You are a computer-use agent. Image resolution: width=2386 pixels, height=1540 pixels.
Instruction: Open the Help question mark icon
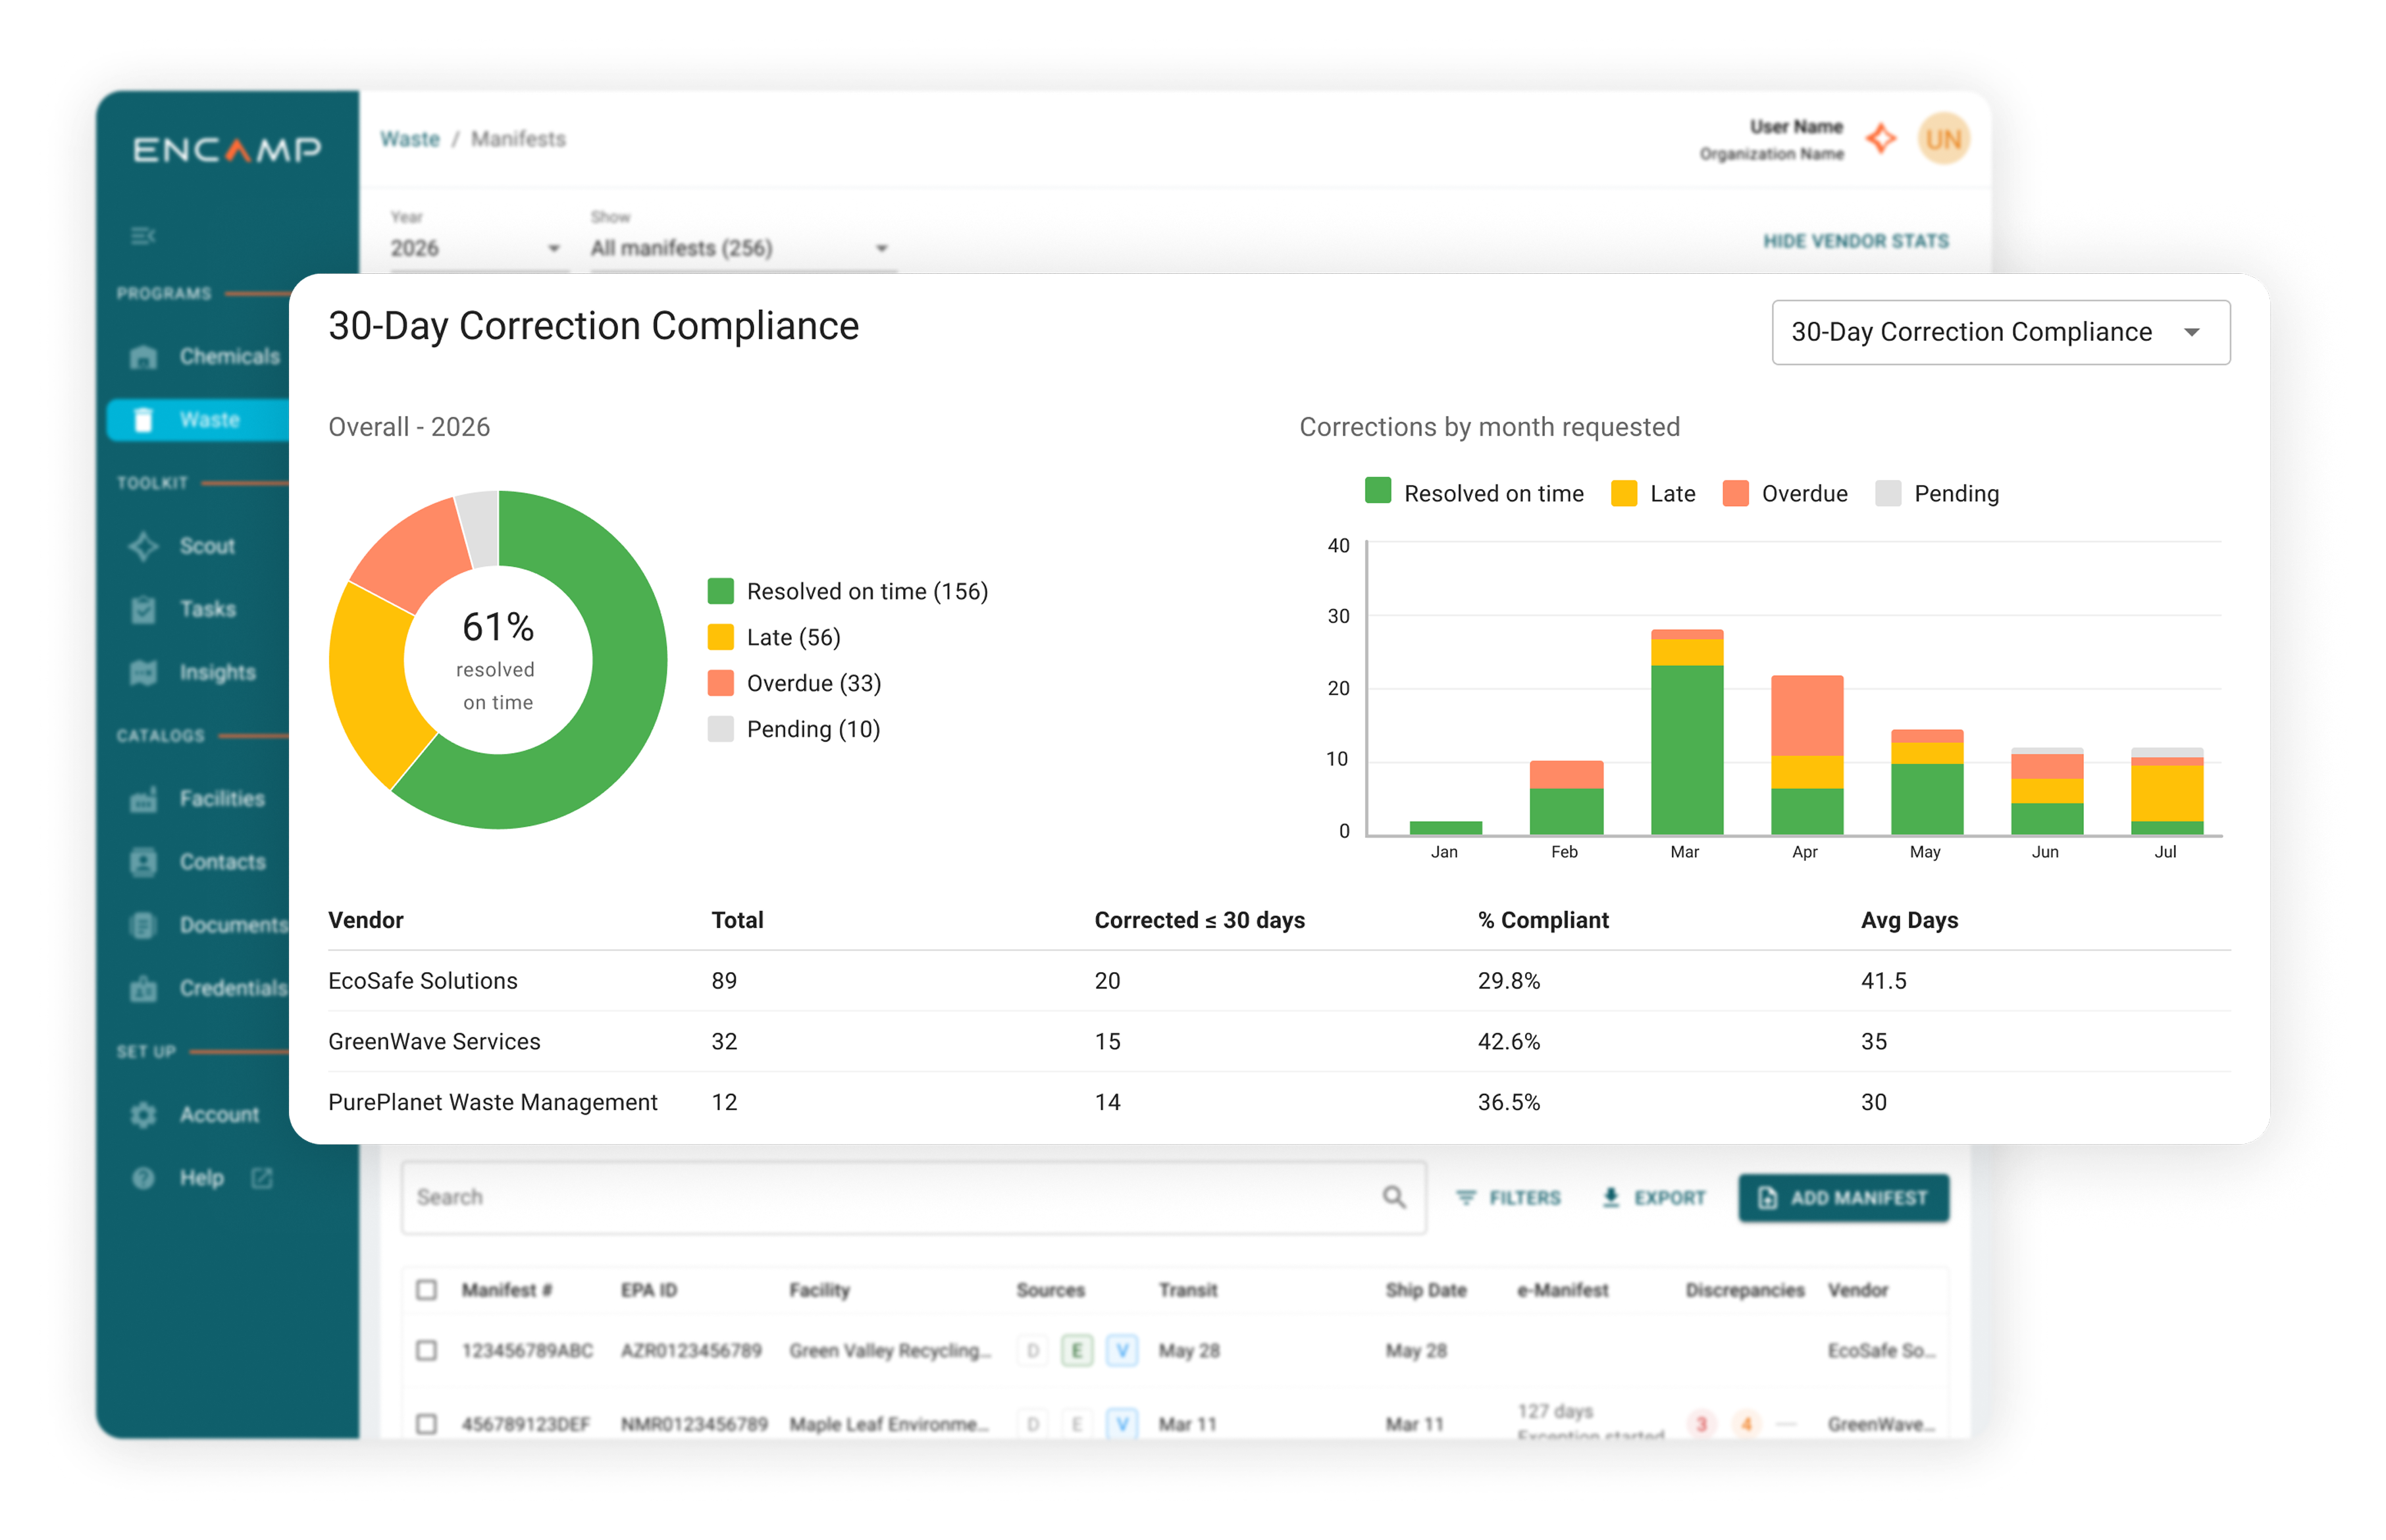[143, 1178]
